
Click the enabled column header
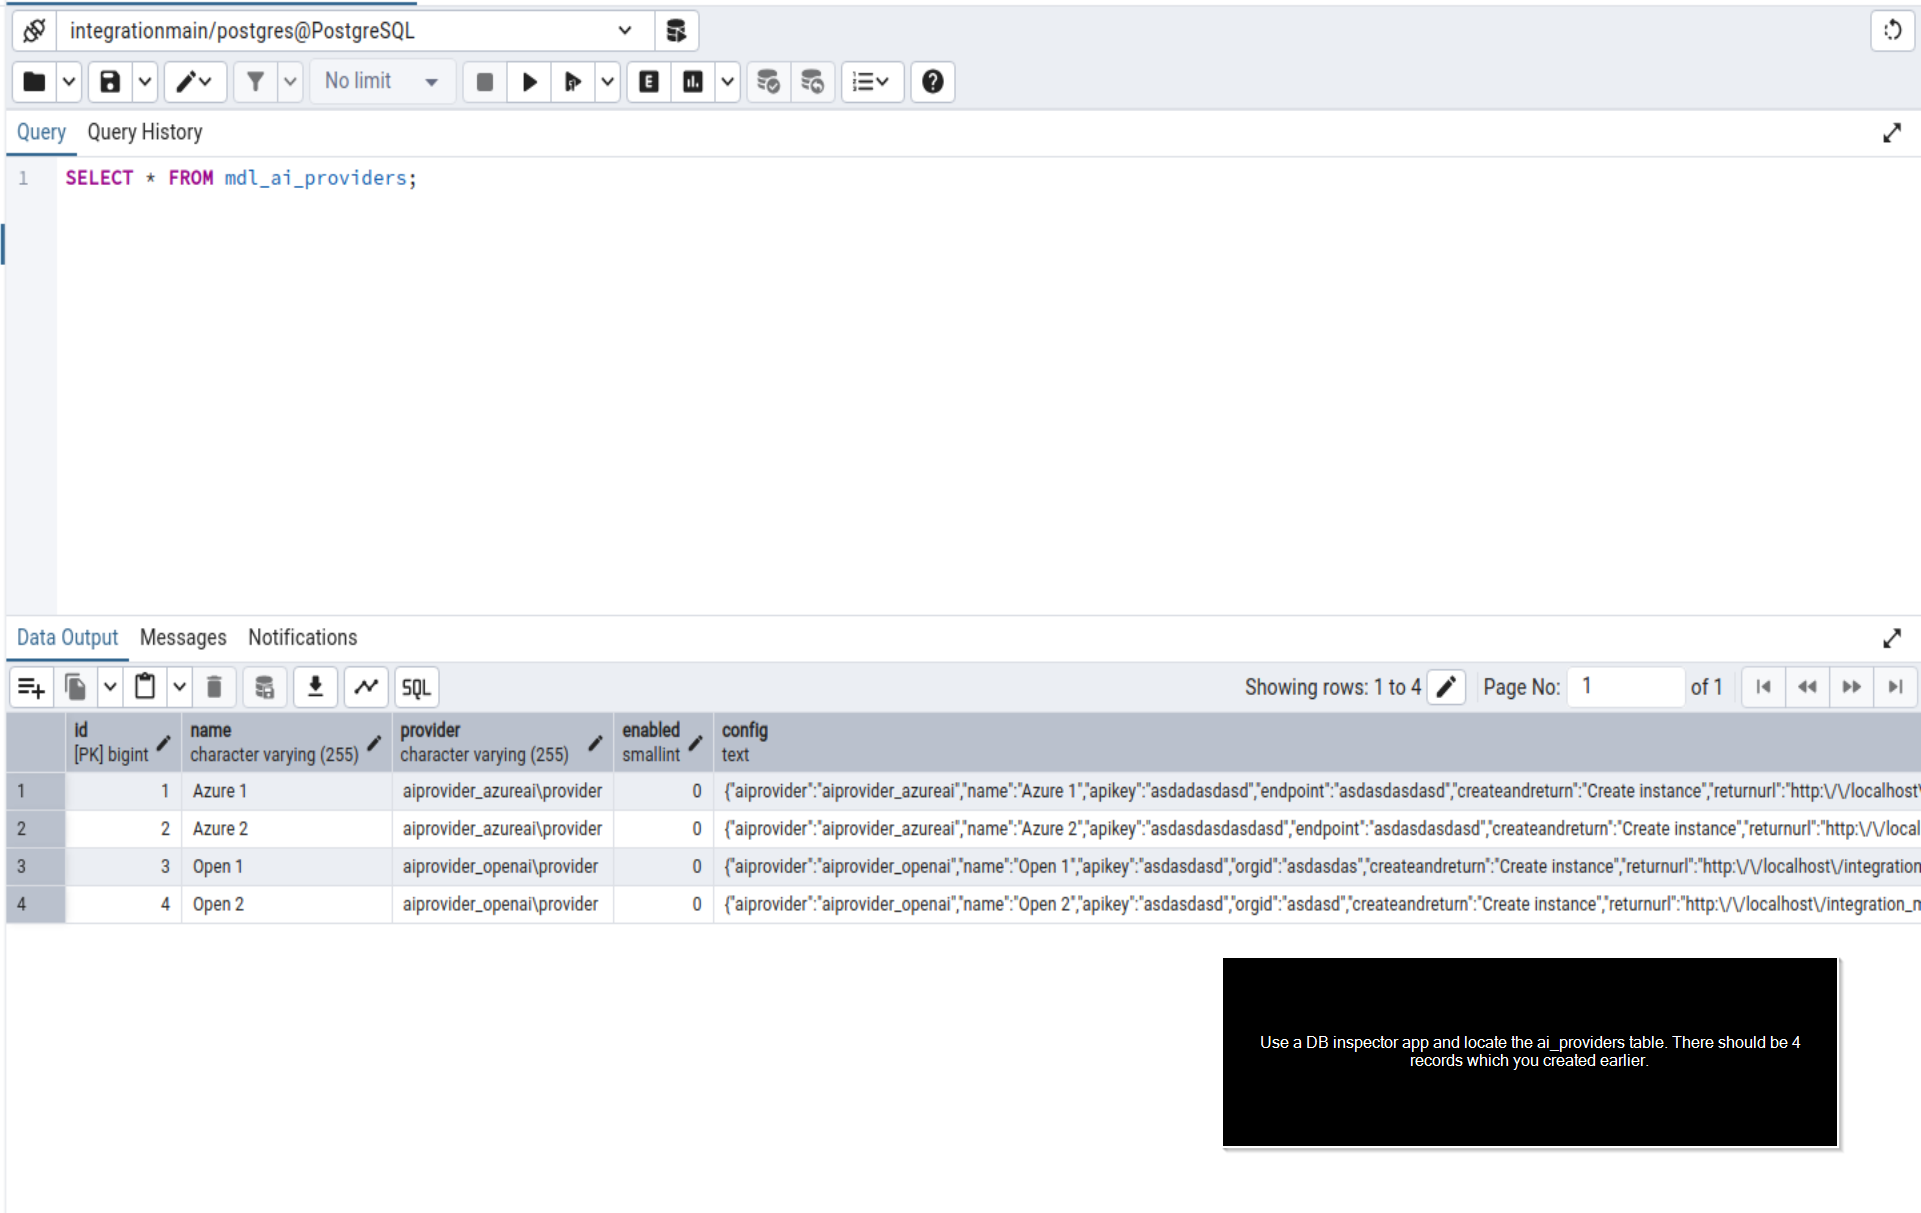pos(663,742)
